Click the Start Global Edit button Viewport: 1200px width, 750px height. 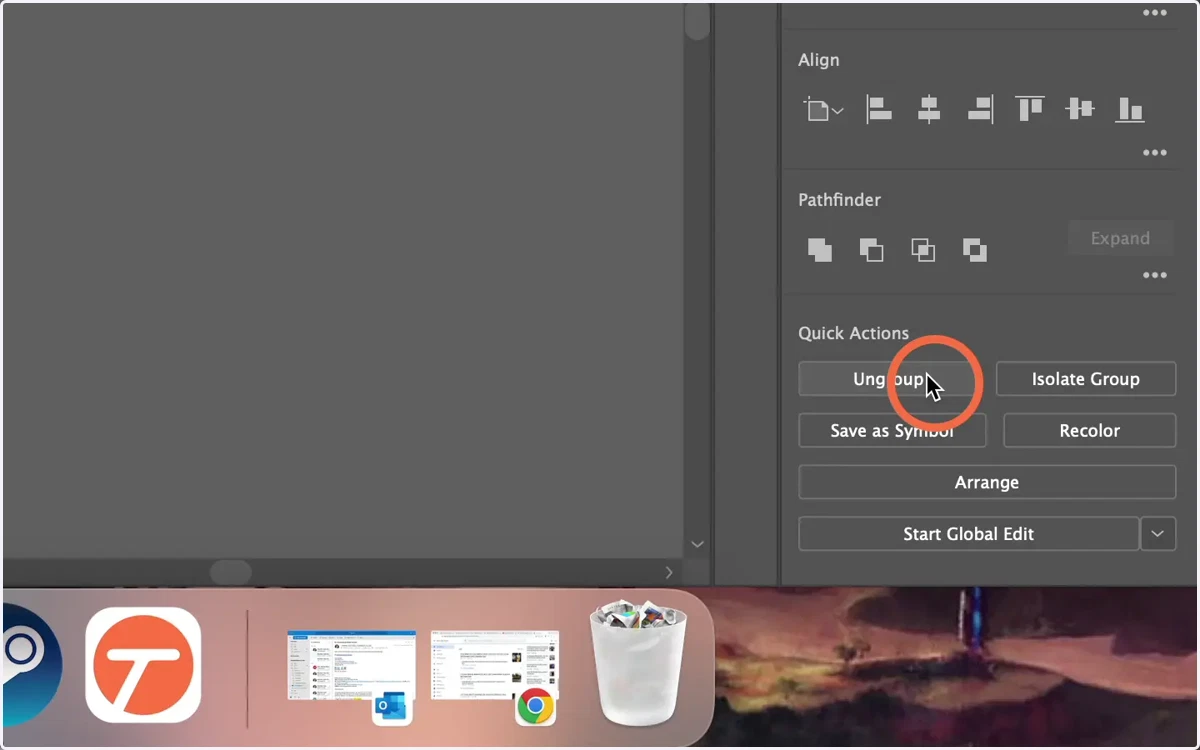coord(969,534)
